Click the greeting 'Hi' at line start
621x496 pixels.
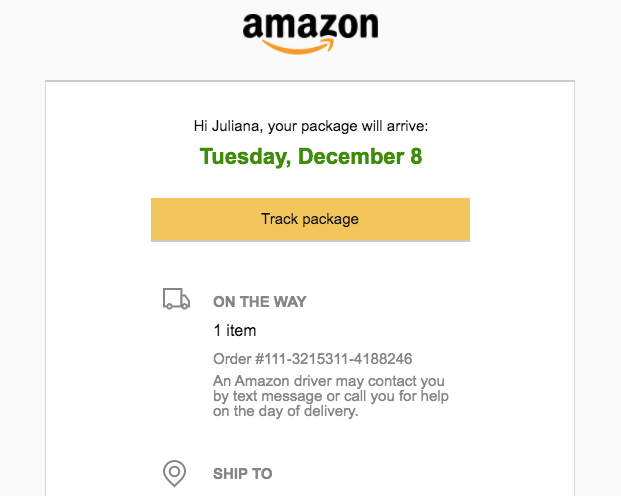point(200,126)
